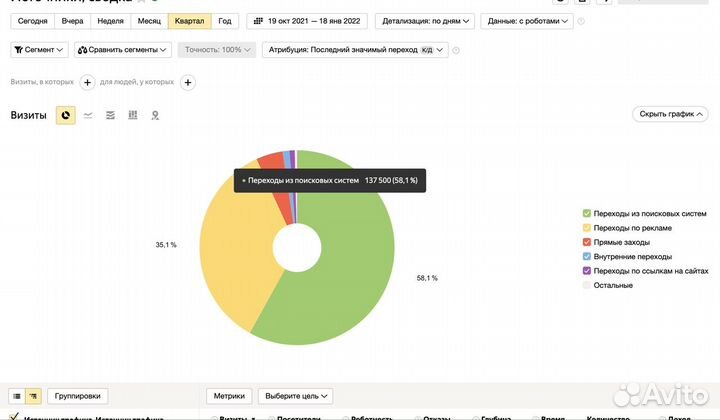This screenshot has width=720, height=420.
Task: Open the map view icon
Action: (x=155, y=115)
